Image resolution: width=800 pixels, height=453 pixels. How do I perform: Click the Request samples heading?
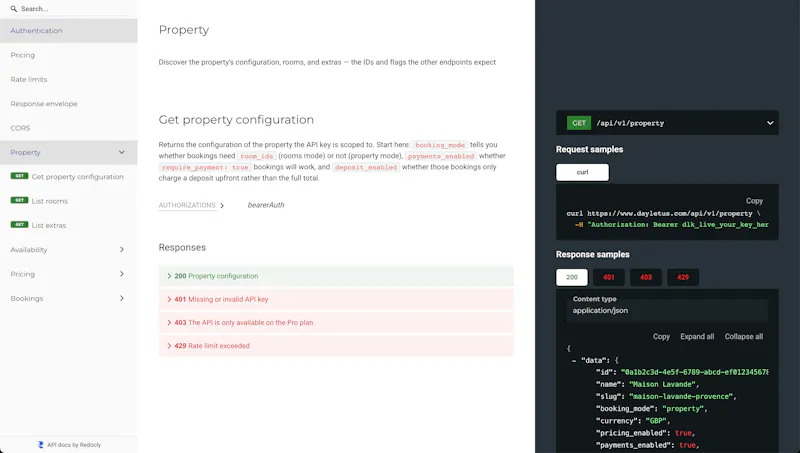point(589,149)
